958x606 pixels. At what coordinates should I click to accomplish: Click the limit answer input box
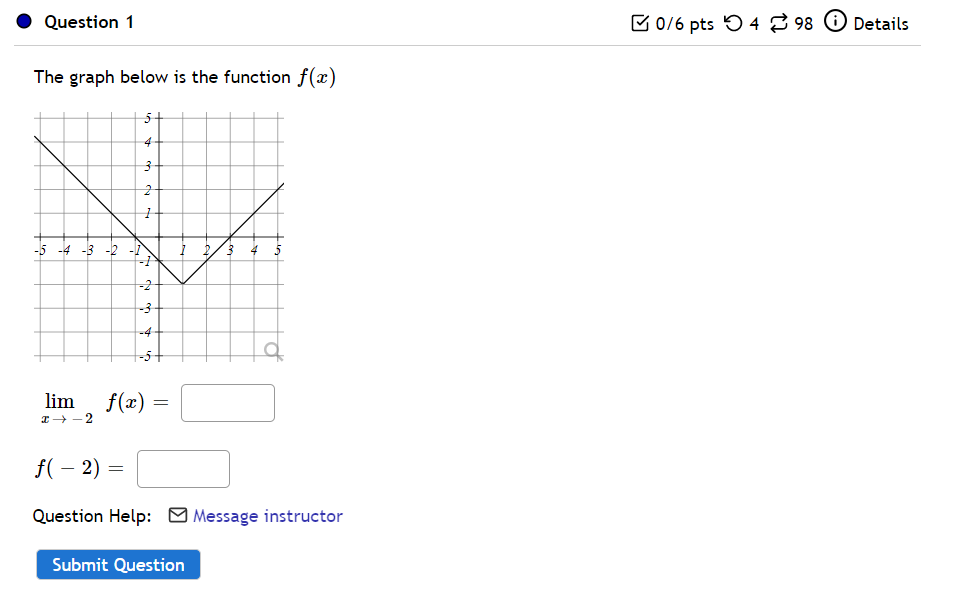(x=227, y=402)
